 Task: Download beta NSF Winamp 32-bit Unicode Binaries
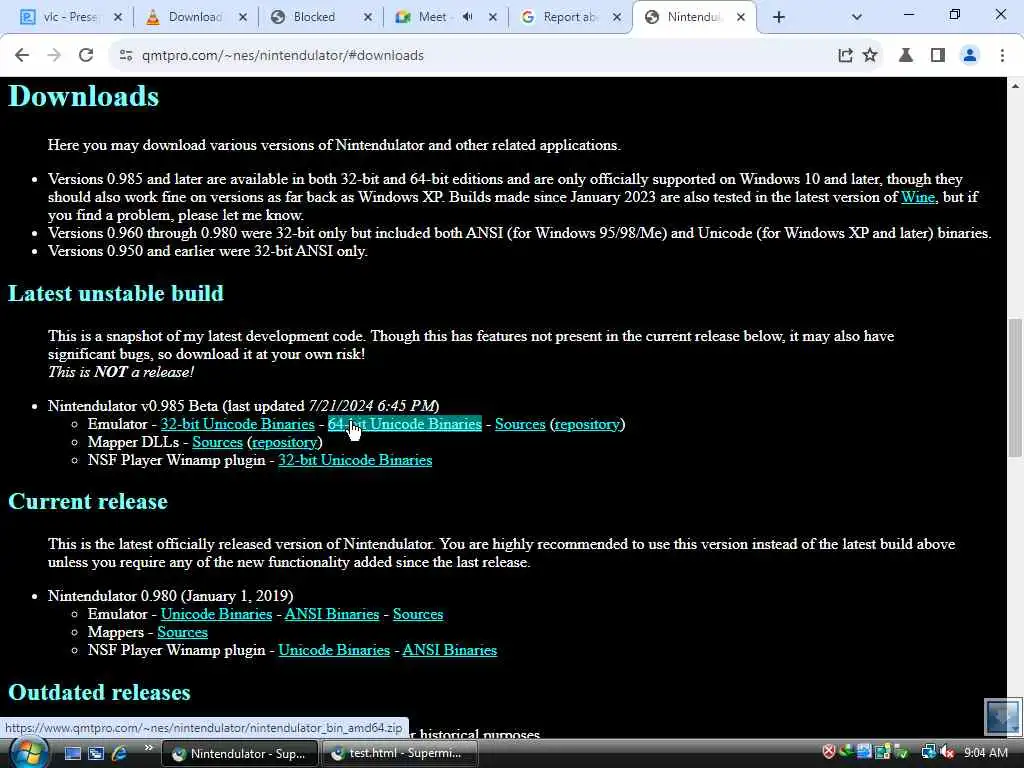[355, 460]
